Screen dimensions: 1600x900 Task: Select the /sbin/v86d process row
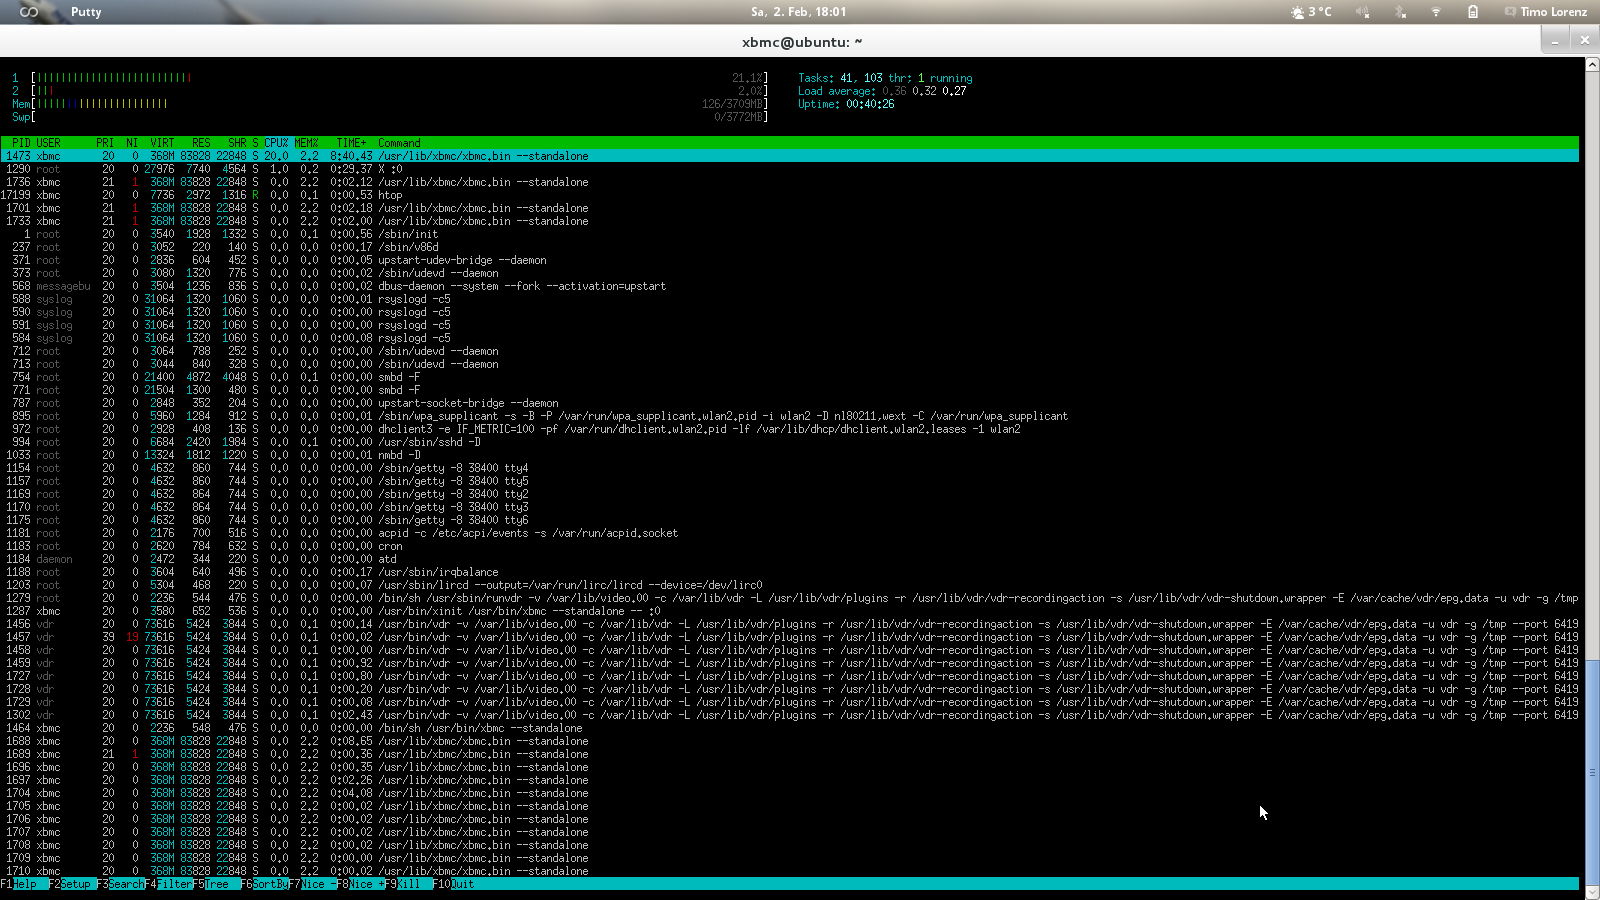coord(790,247)
